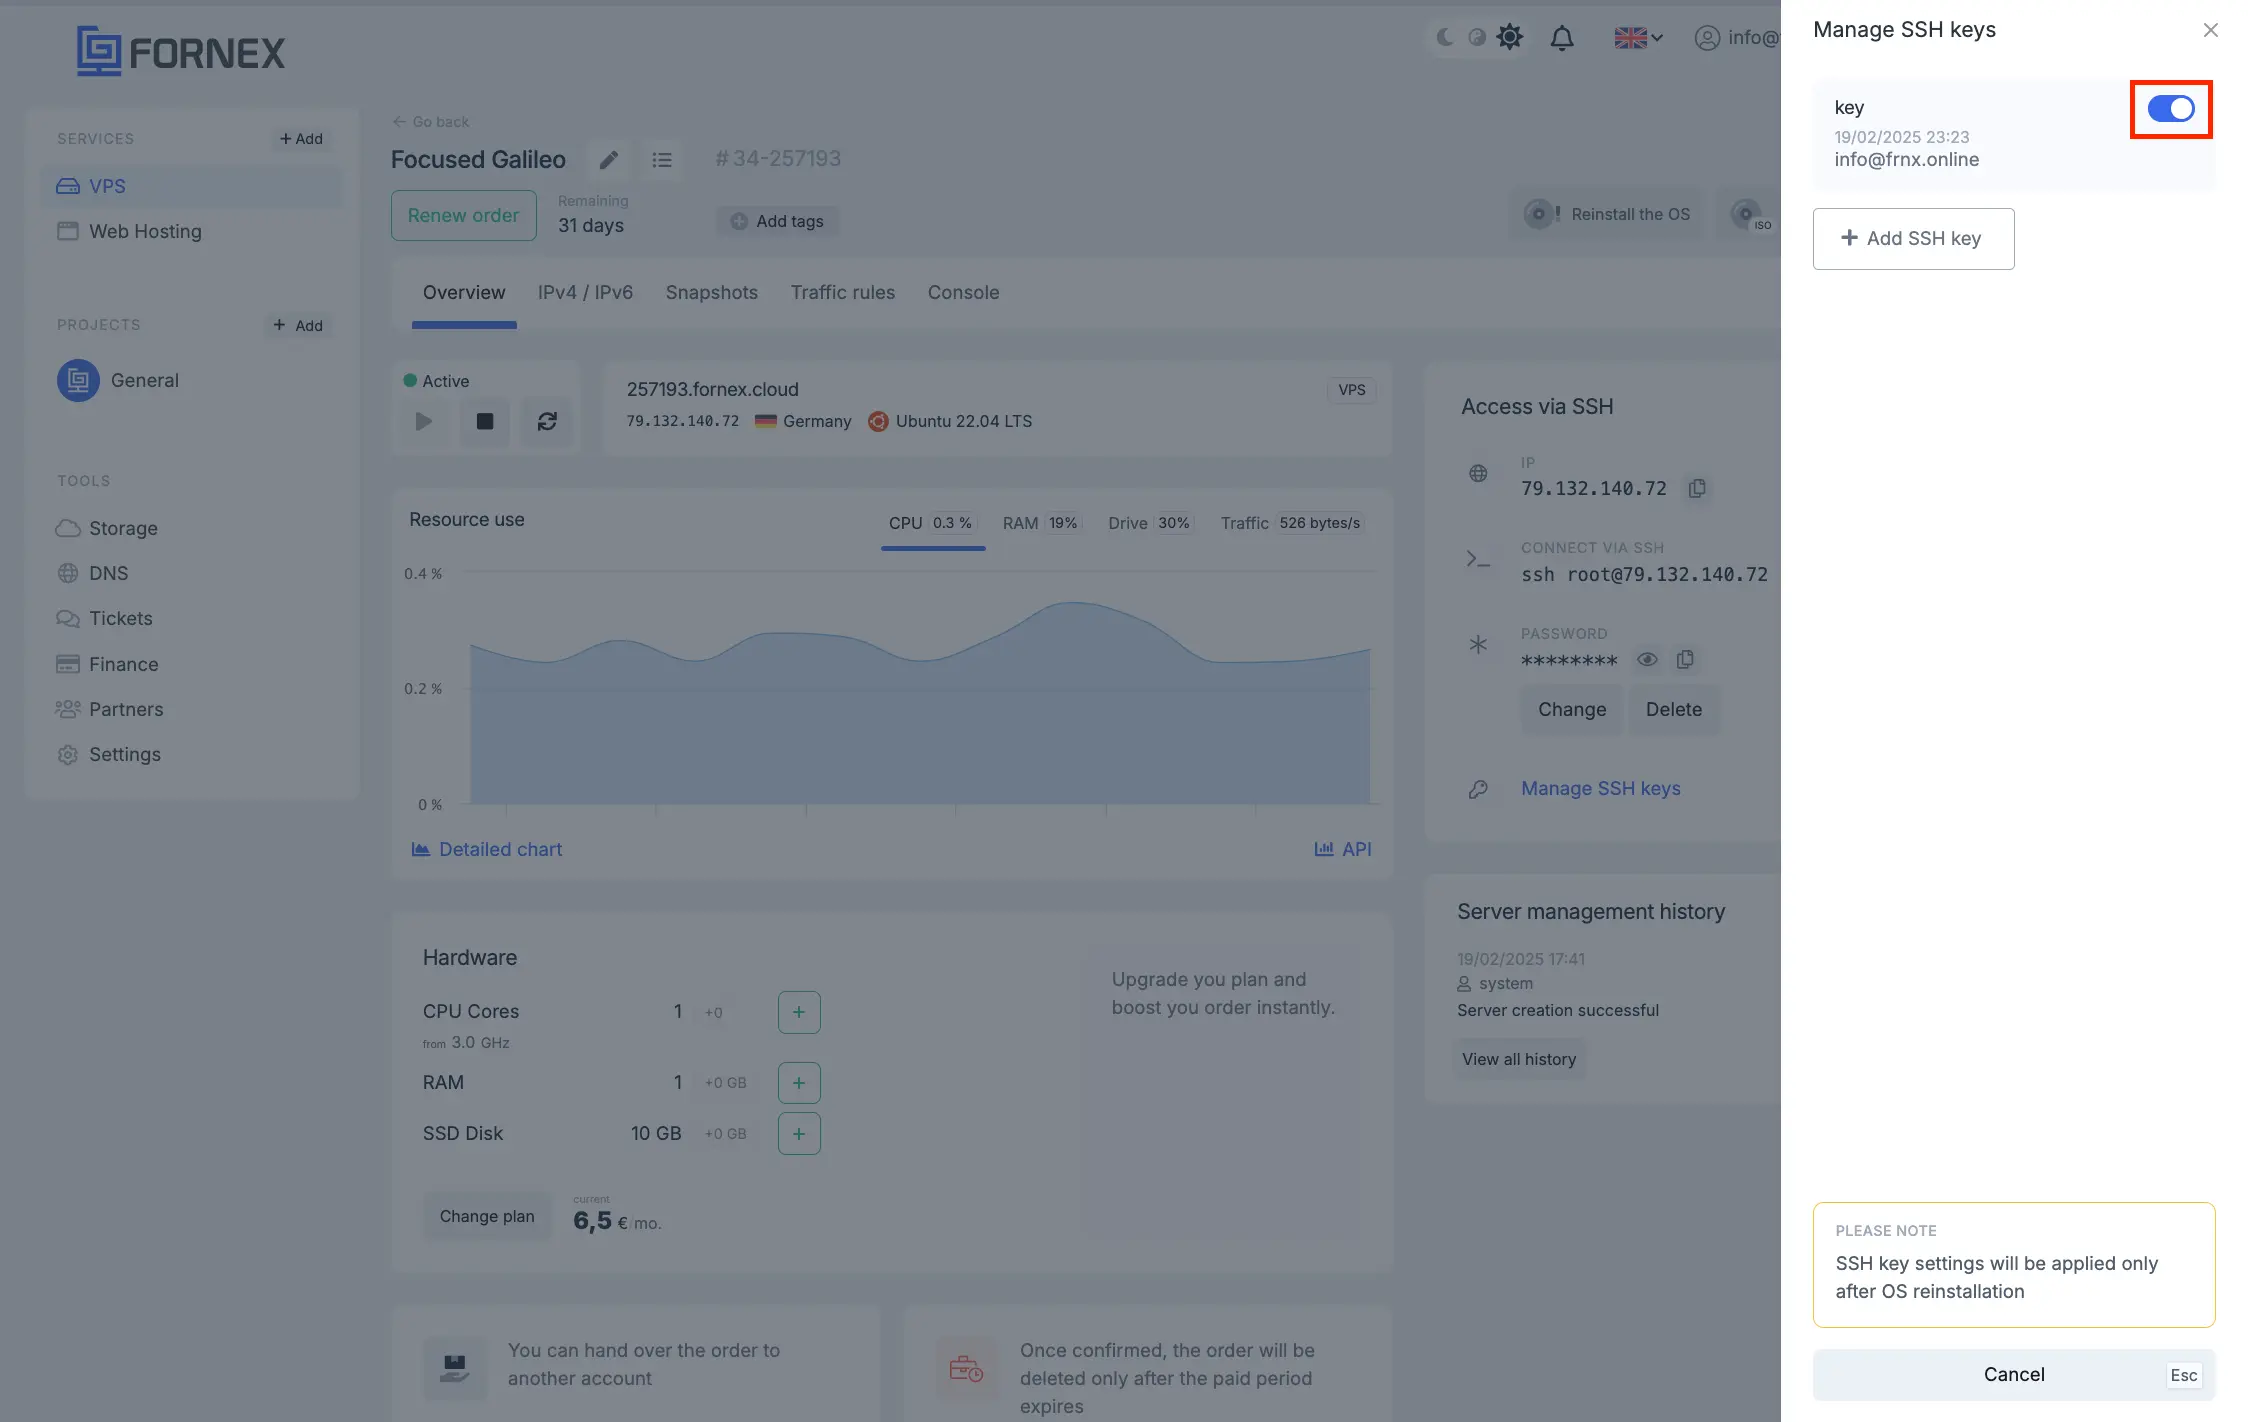The image size is (2248, 1422).
Task: Copy the password
Action: click(x=1685, y=659)
